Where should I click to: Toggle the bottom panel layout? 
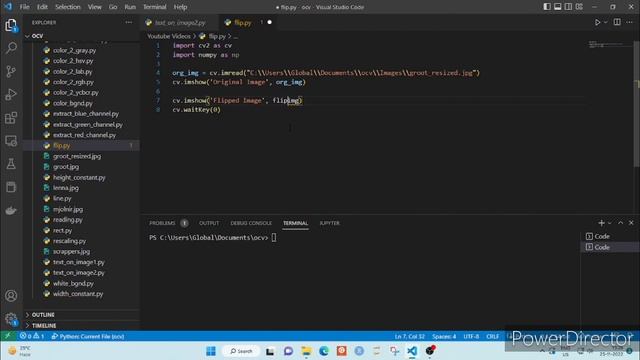[558, 7]
